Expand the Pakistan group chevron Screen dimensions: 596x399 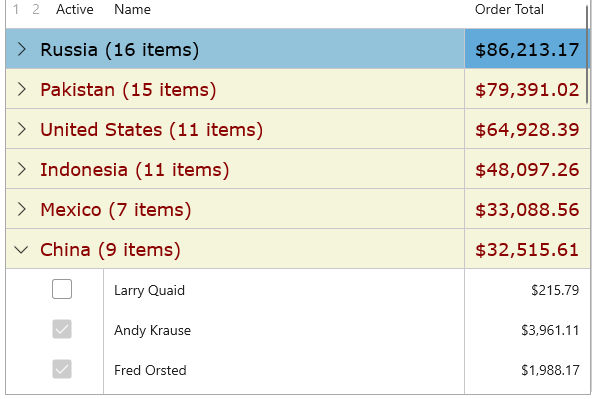[x=22, y=89]
